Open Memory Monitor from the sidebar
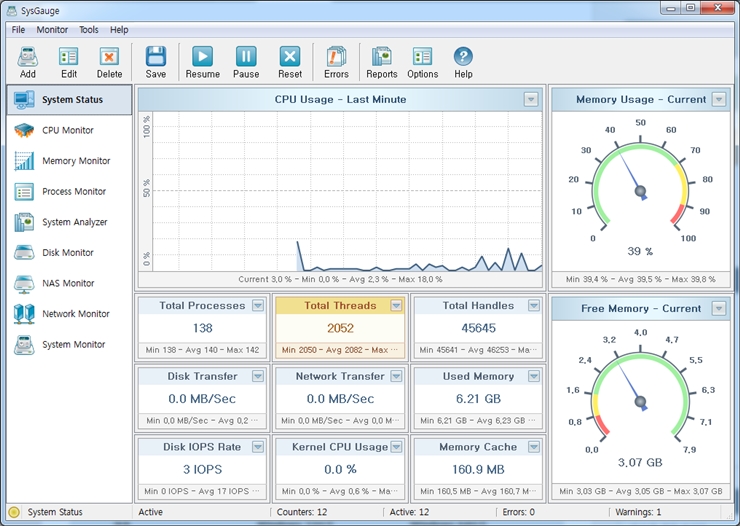Viewport: 740px width, 526px height. [x=69, y=161]
